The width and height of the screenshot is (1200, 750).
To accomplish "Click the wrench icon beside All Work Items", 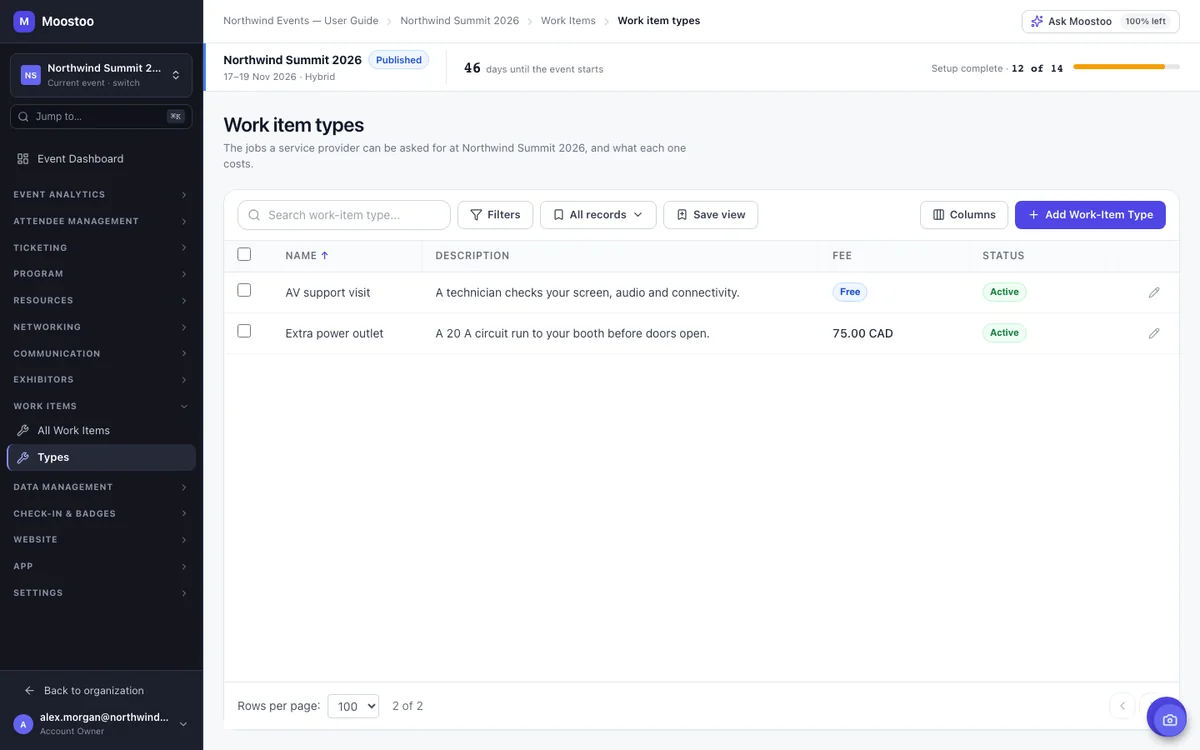I will [23, 431].
